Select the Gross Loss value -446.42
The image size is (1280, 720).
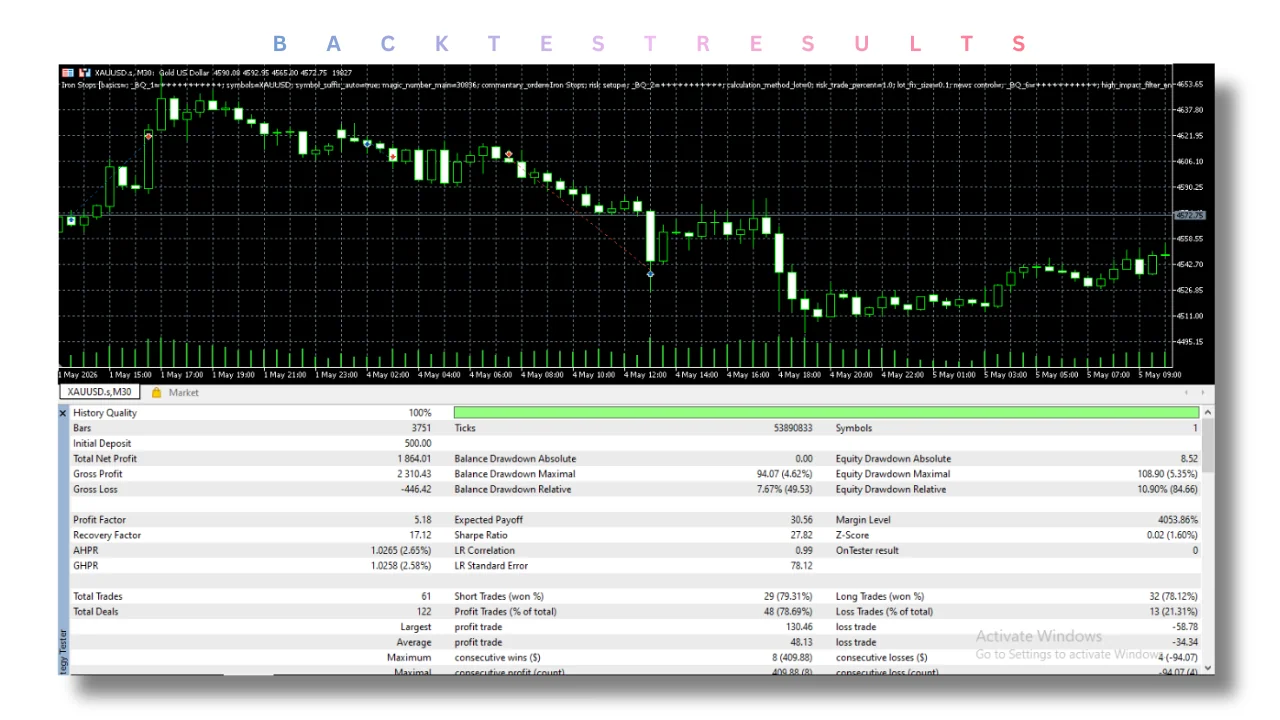(x=415, y=489)
